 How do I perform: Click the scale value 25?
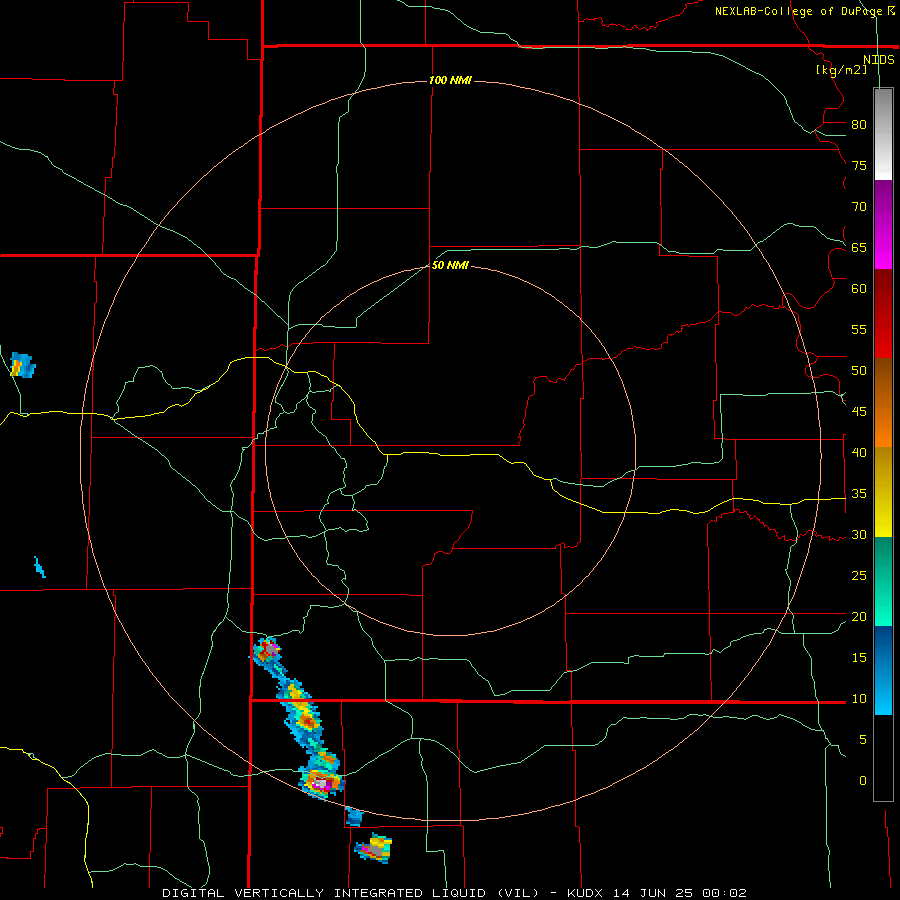(x=859, y=576)
